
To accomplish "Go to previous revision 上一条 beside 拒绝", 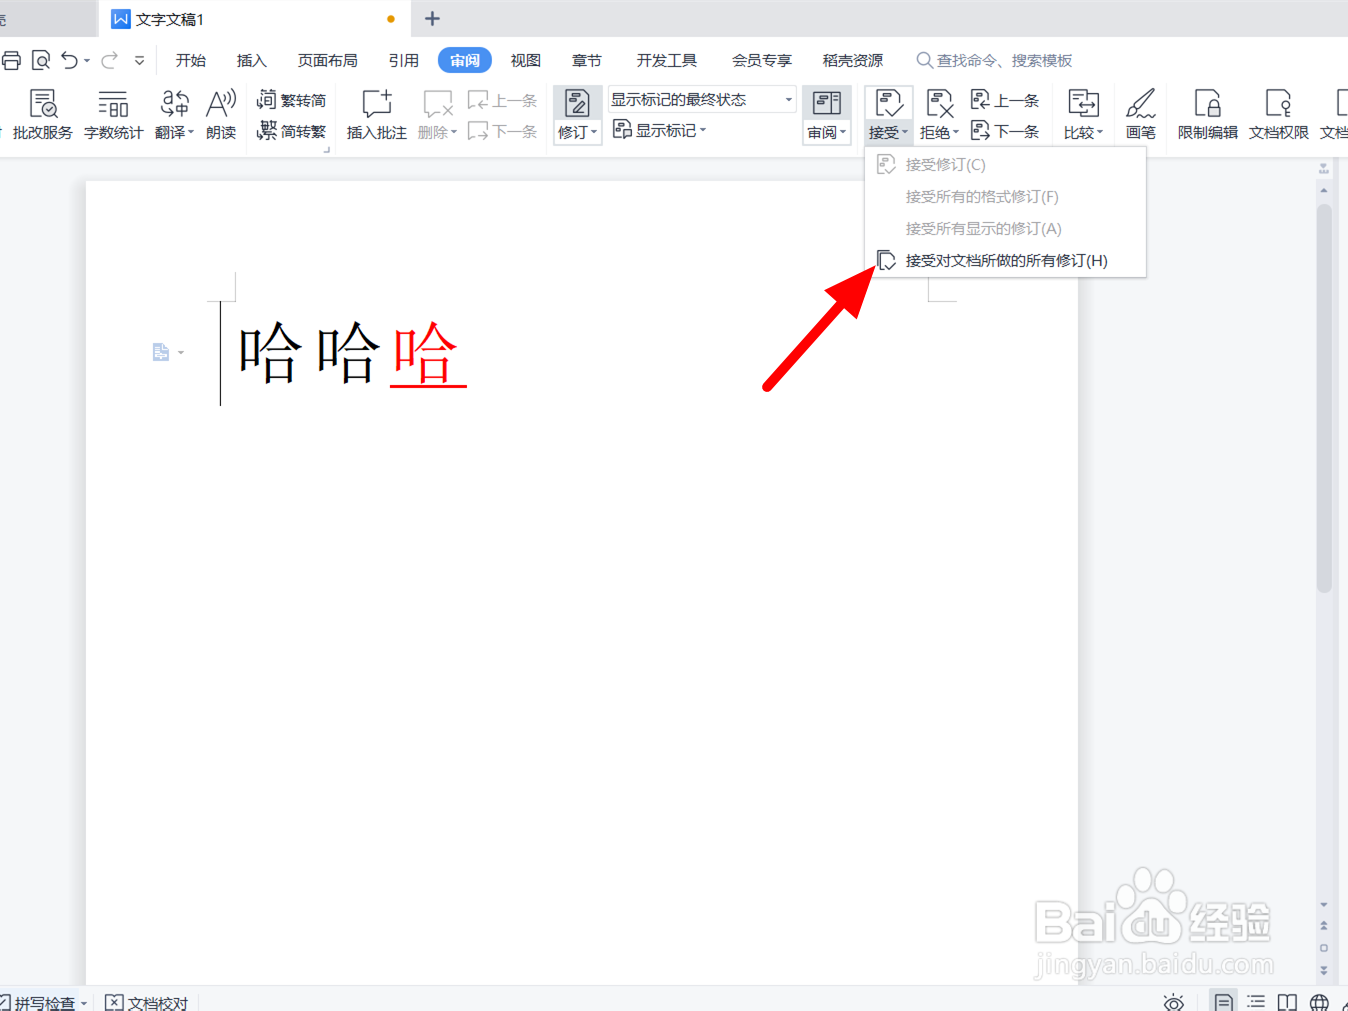I will coord(1005,100).
